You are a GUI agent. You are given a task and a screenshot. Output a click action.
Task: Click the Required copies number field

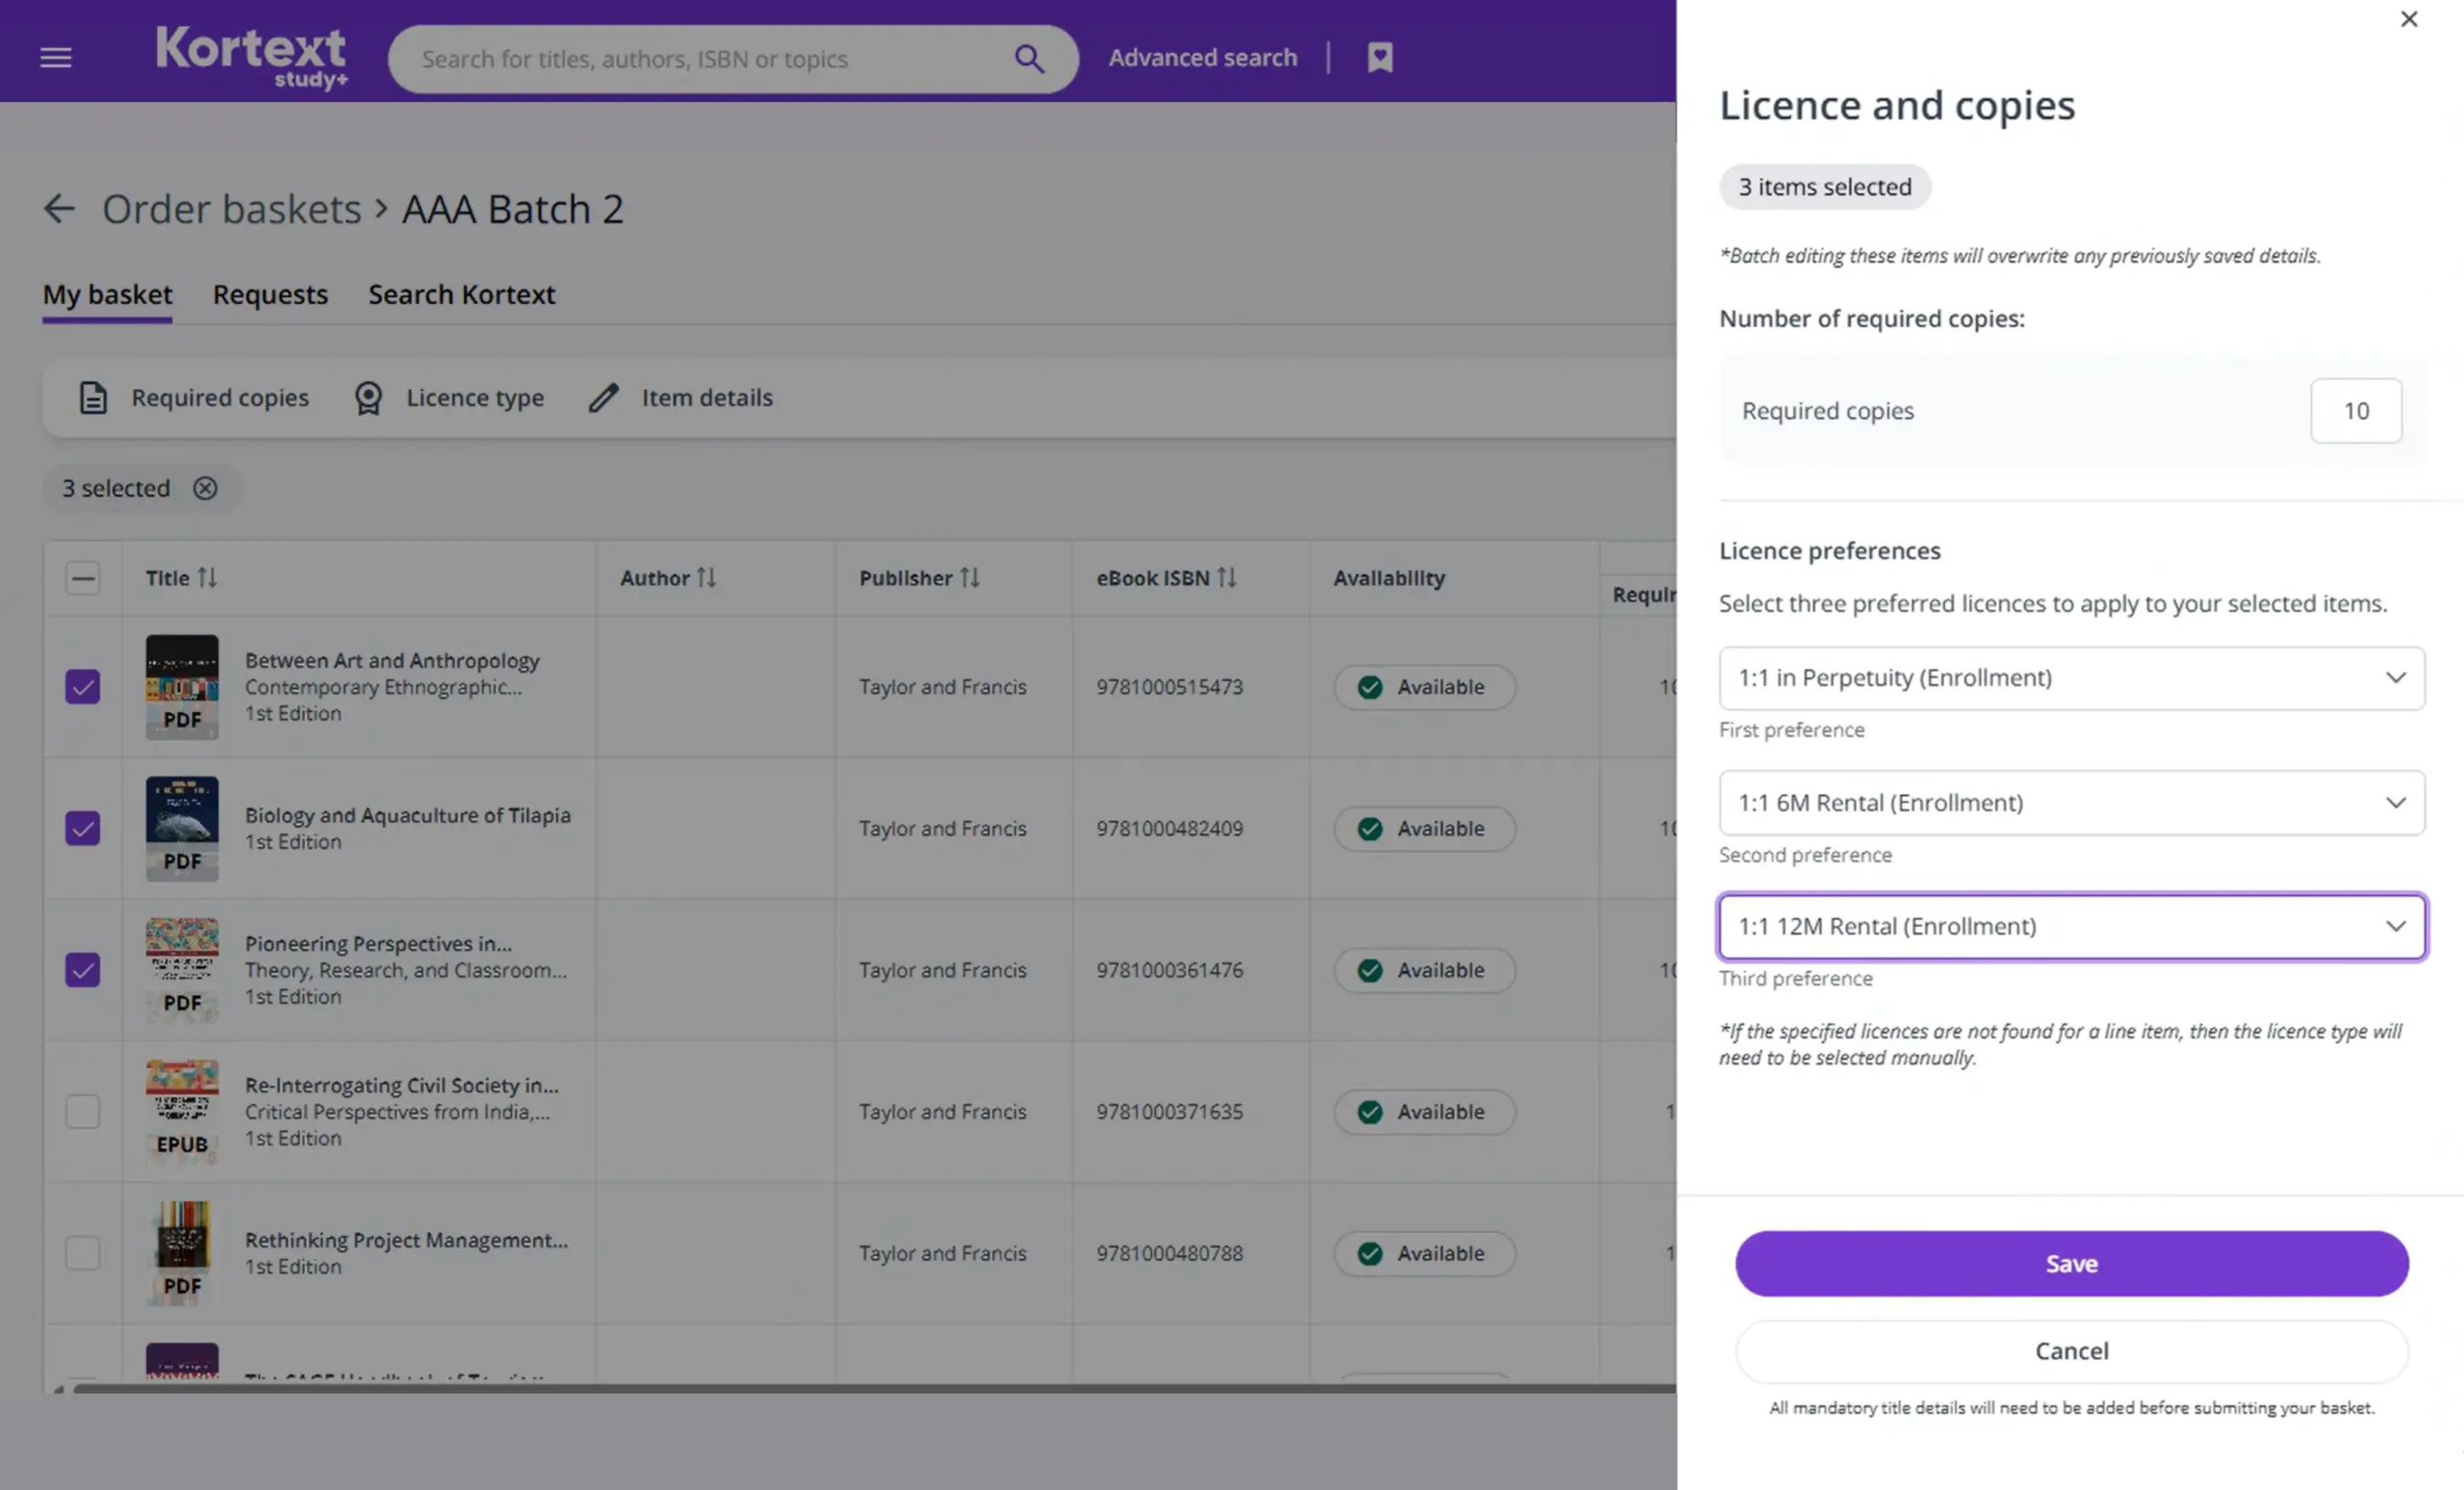click(x=2355, y=411)
